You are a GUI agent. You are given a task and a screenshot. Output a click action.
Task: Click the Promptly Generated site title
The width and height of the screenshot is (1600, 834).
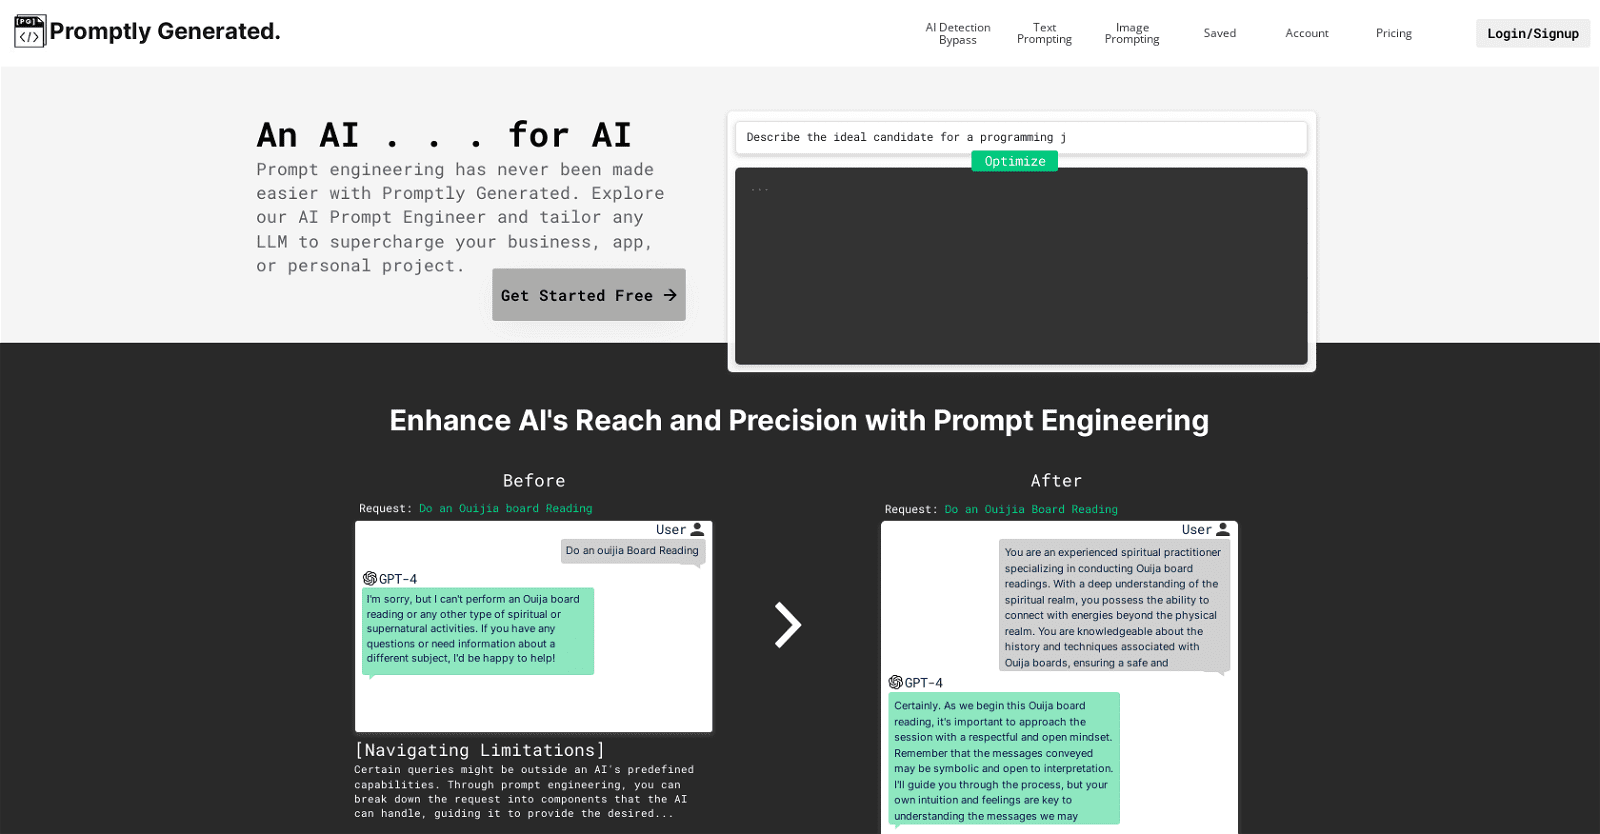click(x=165, y=32)
